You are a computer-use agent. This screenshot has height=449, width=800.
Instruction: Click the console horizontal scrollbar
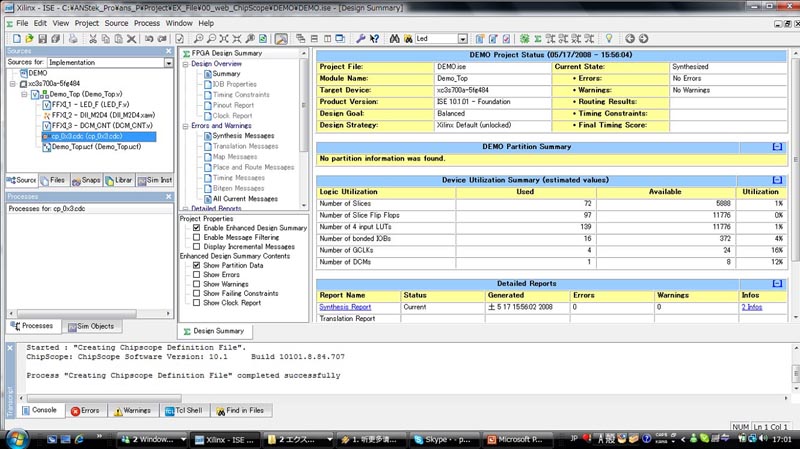[x=104, y=398]
